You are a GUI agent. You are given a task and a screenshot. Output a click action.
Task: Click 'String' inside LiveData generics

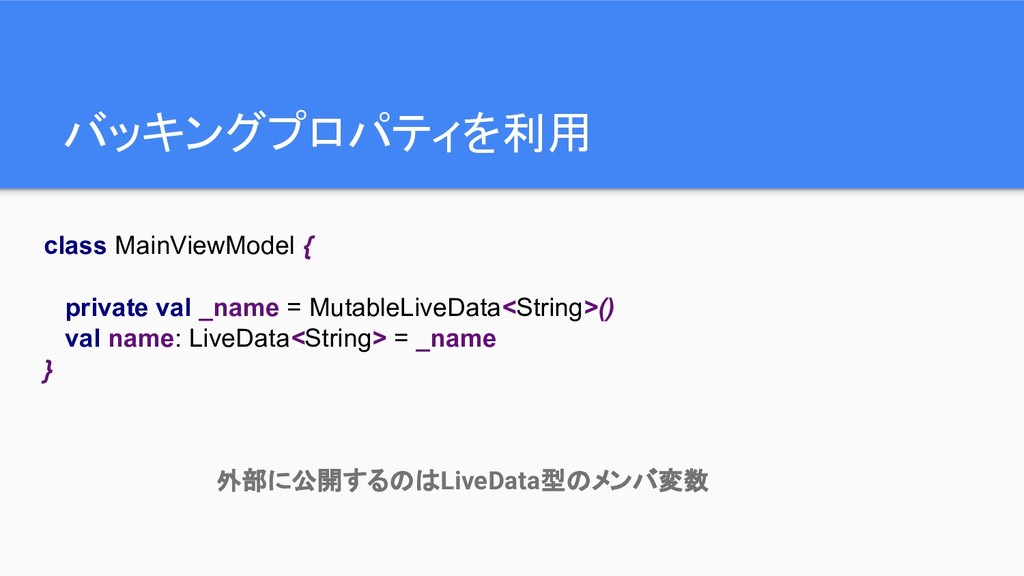338,339
